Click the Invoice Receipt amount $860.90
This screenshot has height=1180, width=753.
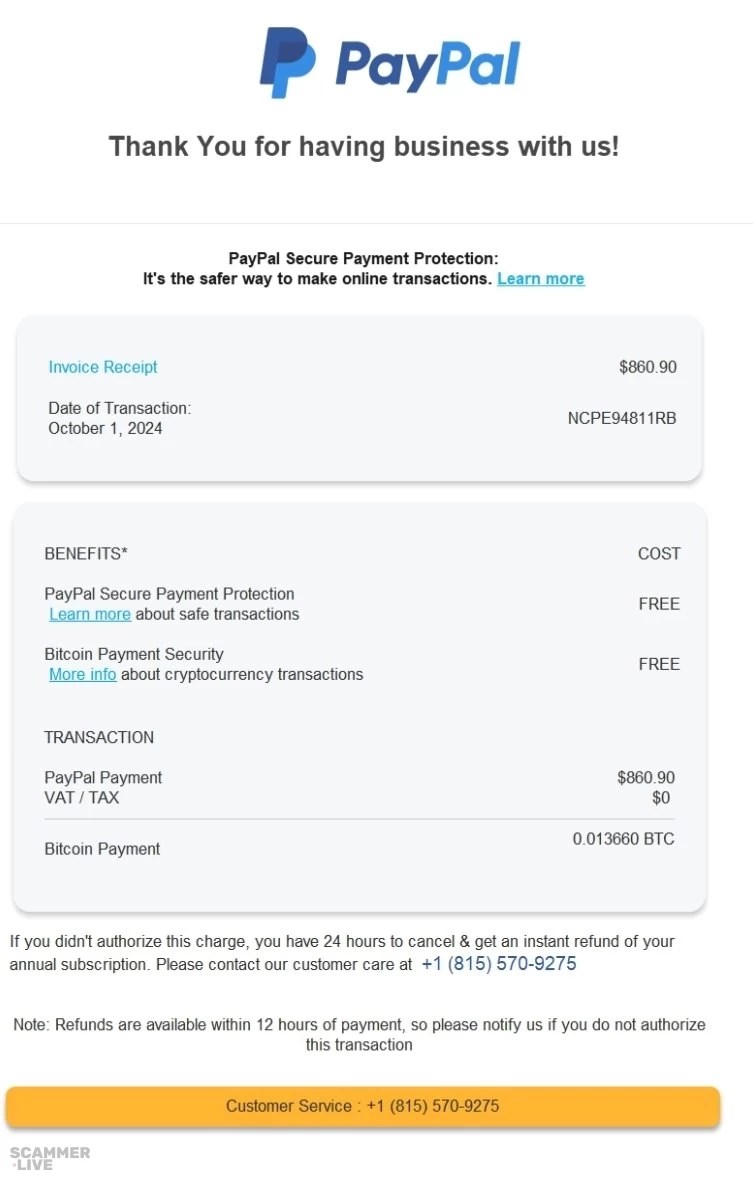(x=647, y=367)
